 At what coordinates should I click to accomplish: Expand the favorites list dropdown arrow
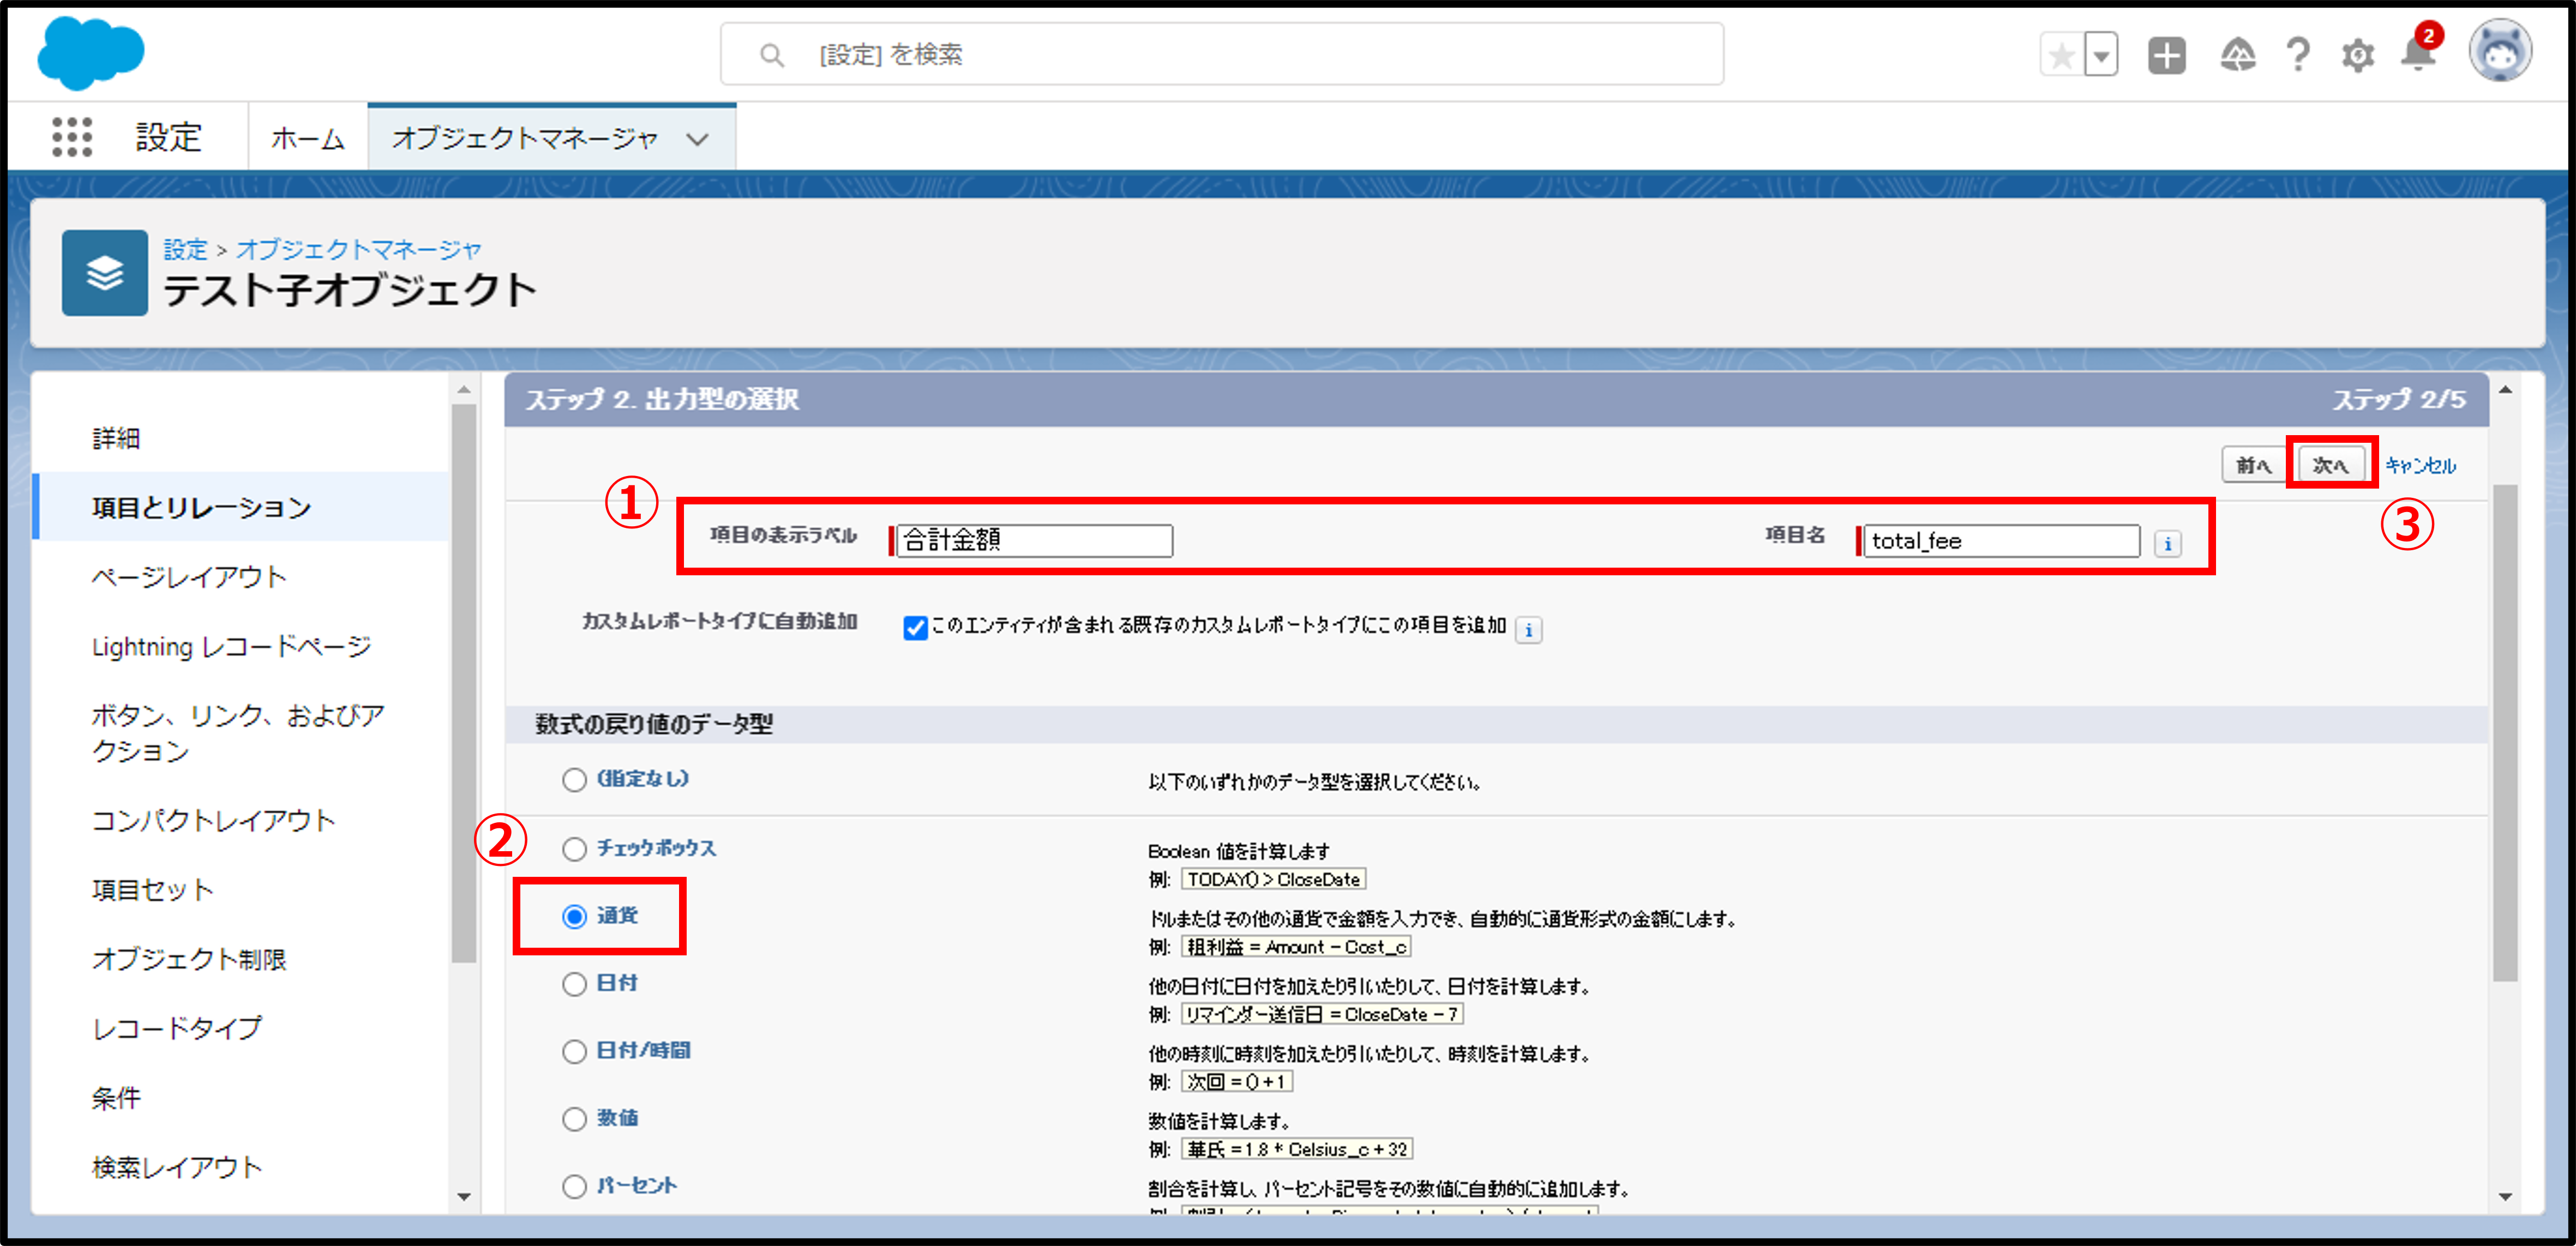[2101, 55]
